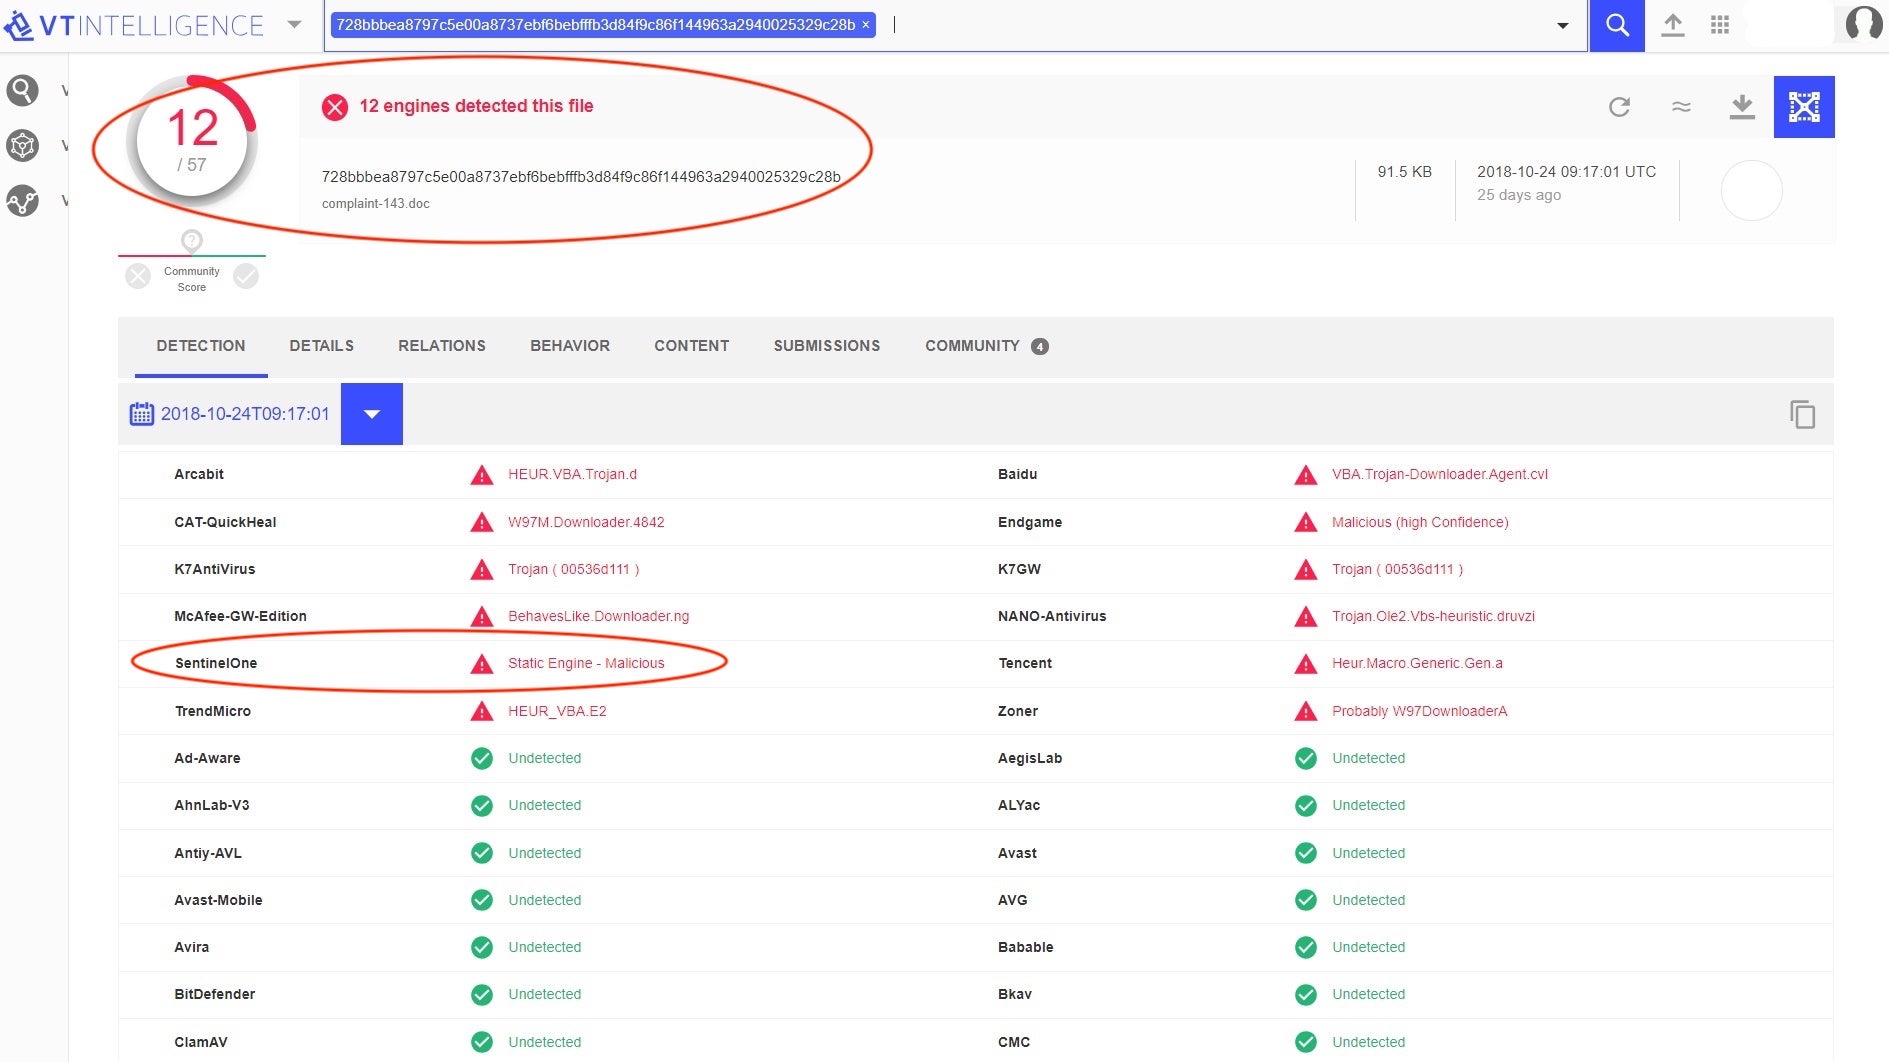Click the sidebar search magnifier icon
Viewport: 1889px width, 1062px height.
pos(22,91)
